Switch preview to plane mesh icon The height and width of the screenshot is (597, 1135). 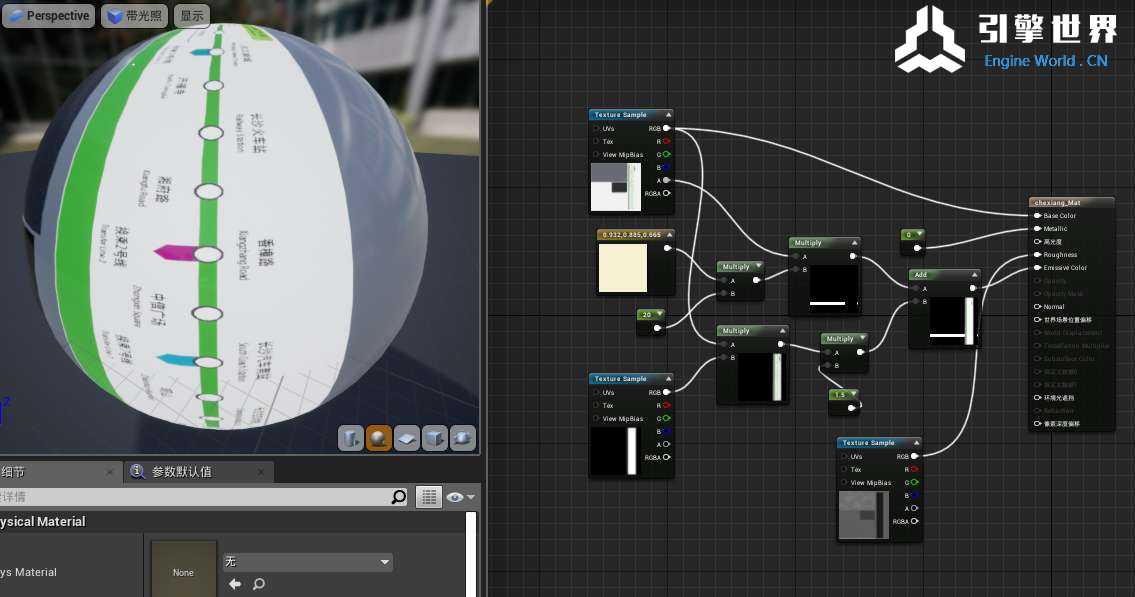click(407, 438)
